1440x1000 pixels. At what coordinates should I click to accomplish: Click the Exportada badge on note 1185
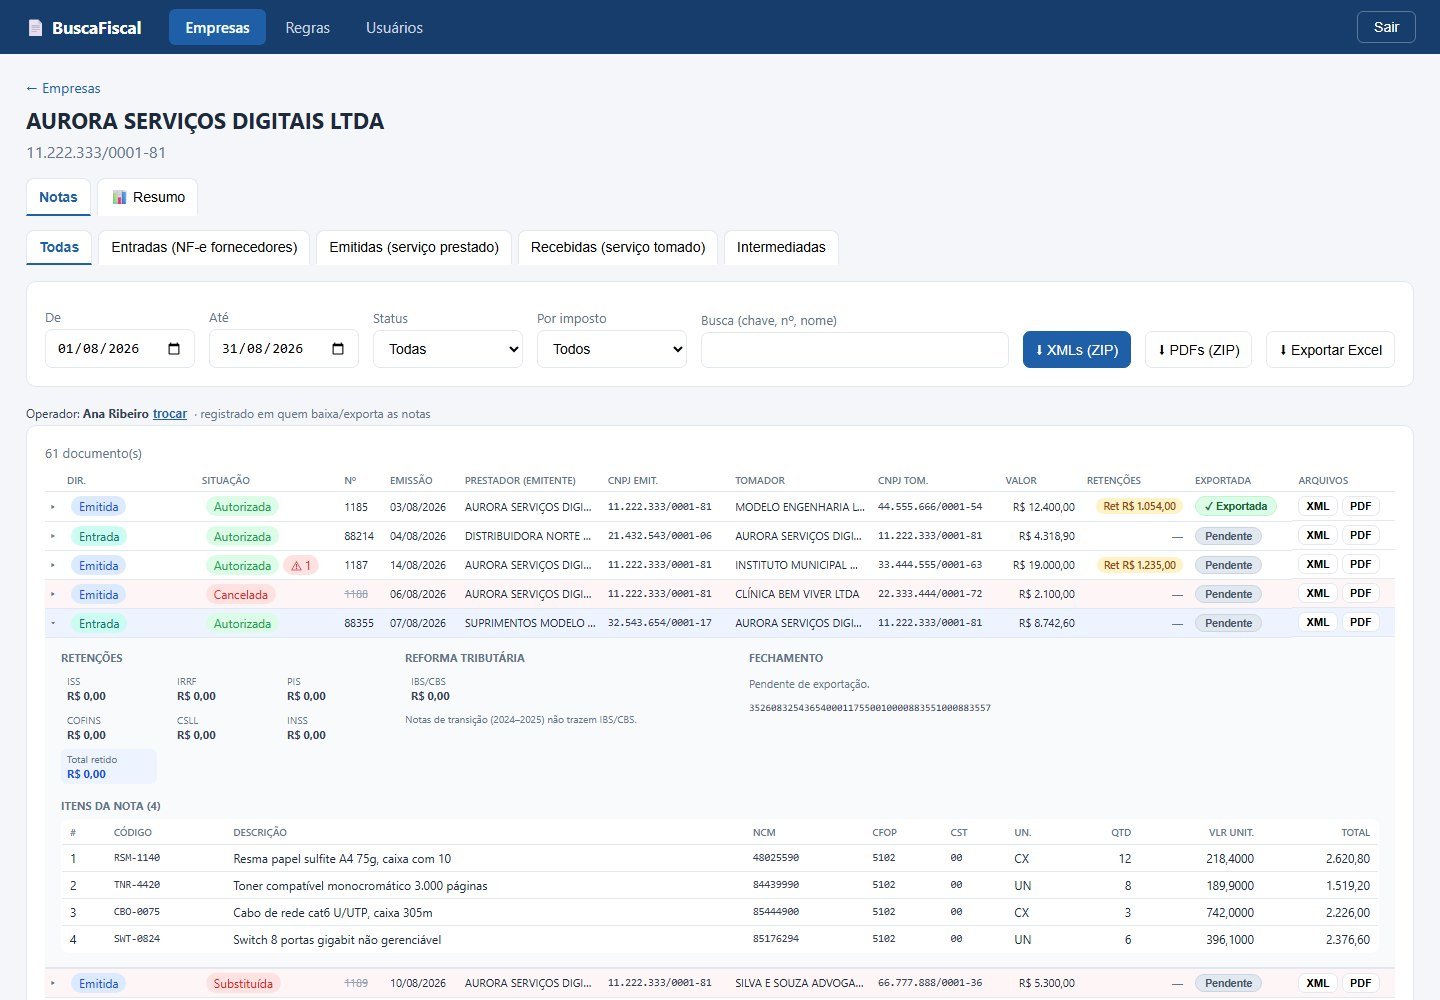click(x=1236, y=507)
